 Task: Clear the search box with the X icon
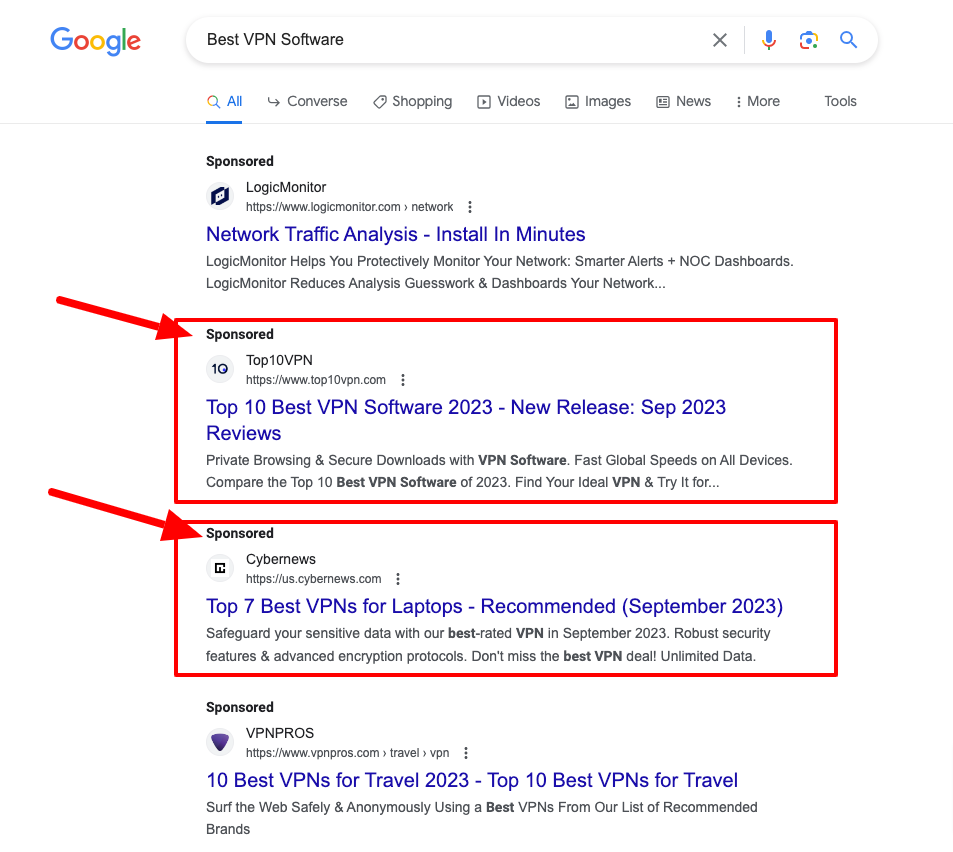click(720, 40)
